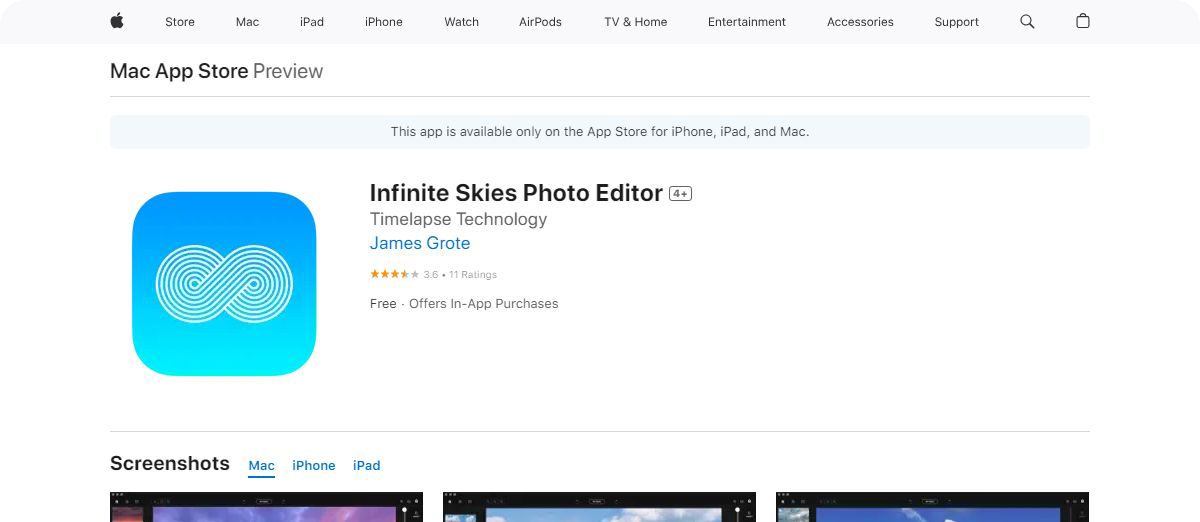Open the second Mac screenshot thumbnail
The height and width of the screenshot is (522, 1200).
click(599, 507)
